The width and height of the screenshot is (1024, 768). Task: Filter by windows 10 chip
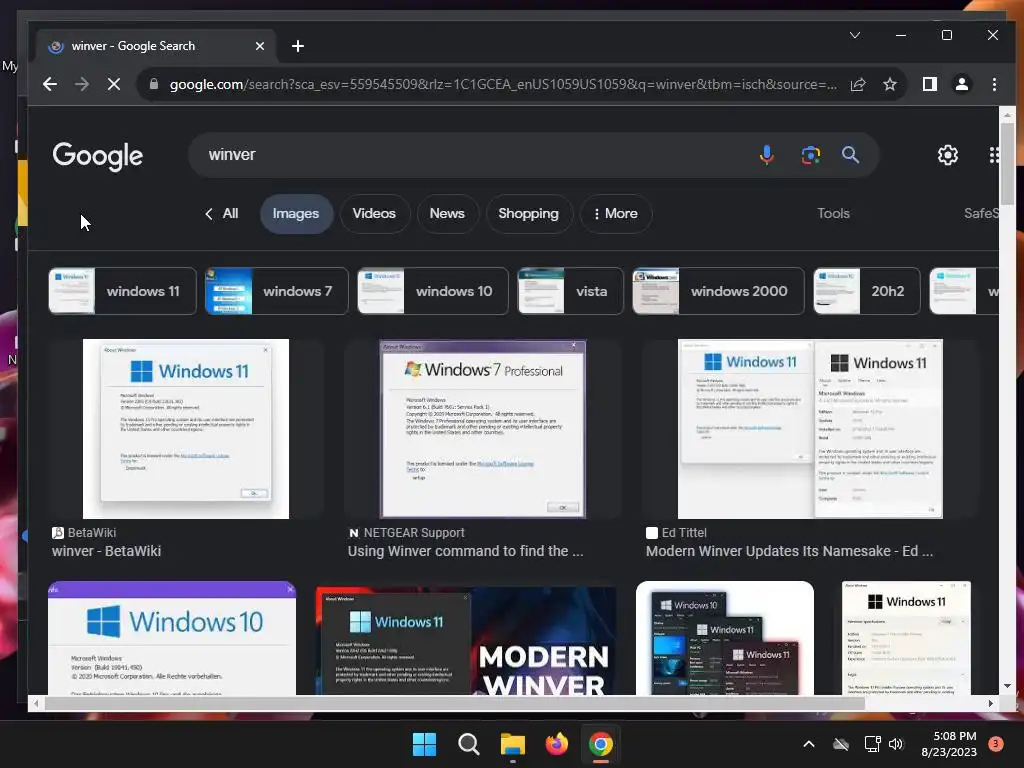433,291
